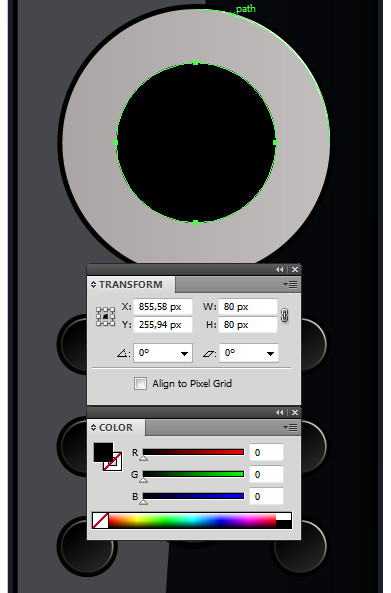Viewport: 391px width, 593px height.
Task: Select the stroke box with no color
Action: (x=113, y=461)
